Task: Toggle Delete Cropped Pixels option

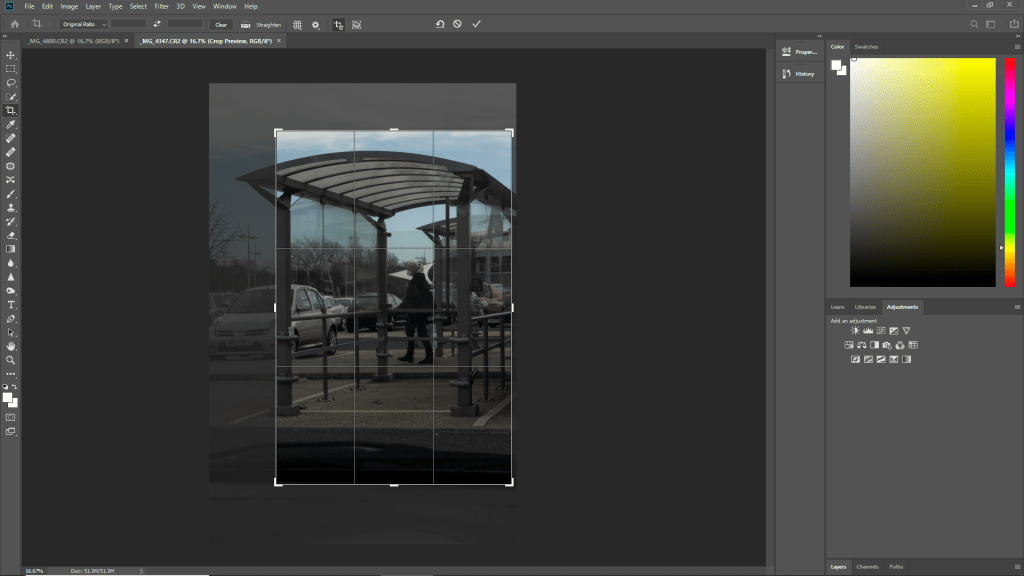Action: tap(338, 24)
